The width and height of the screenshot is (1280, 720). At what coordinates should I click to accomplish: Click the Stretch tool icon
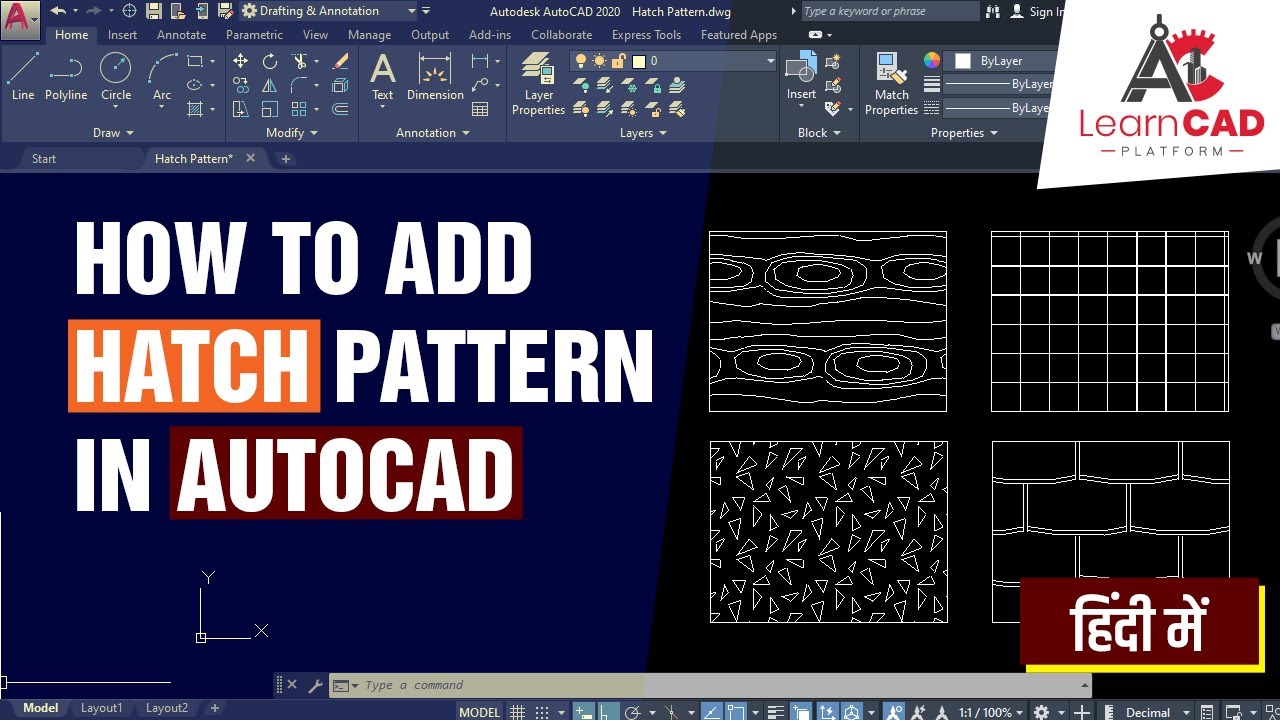tap(240, 109)
